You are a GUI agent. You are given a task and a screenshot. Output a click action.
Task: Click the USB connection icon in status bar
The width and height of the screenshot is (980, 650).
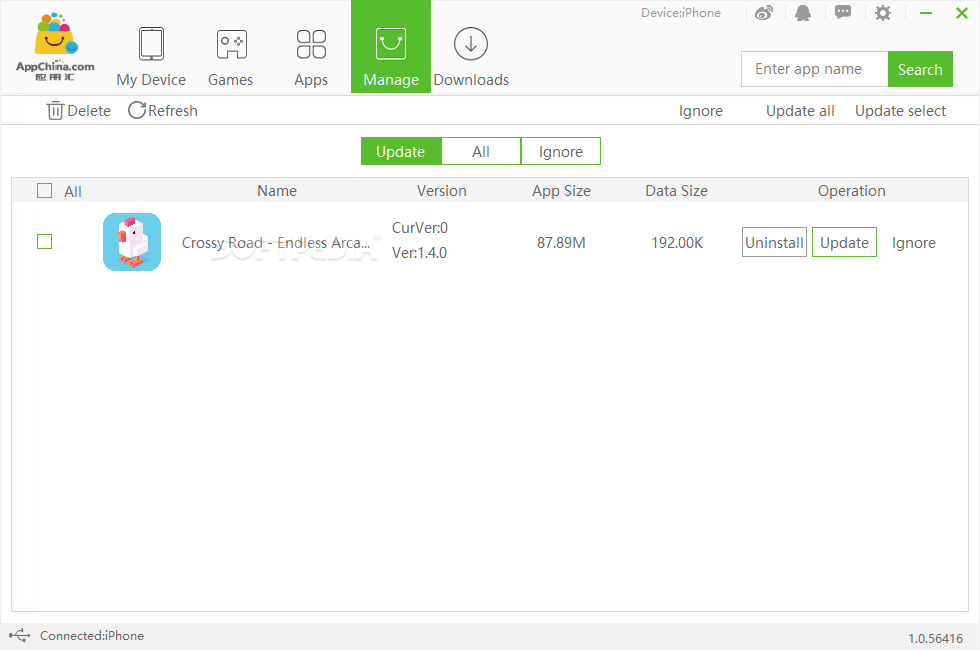click(19, 636)
